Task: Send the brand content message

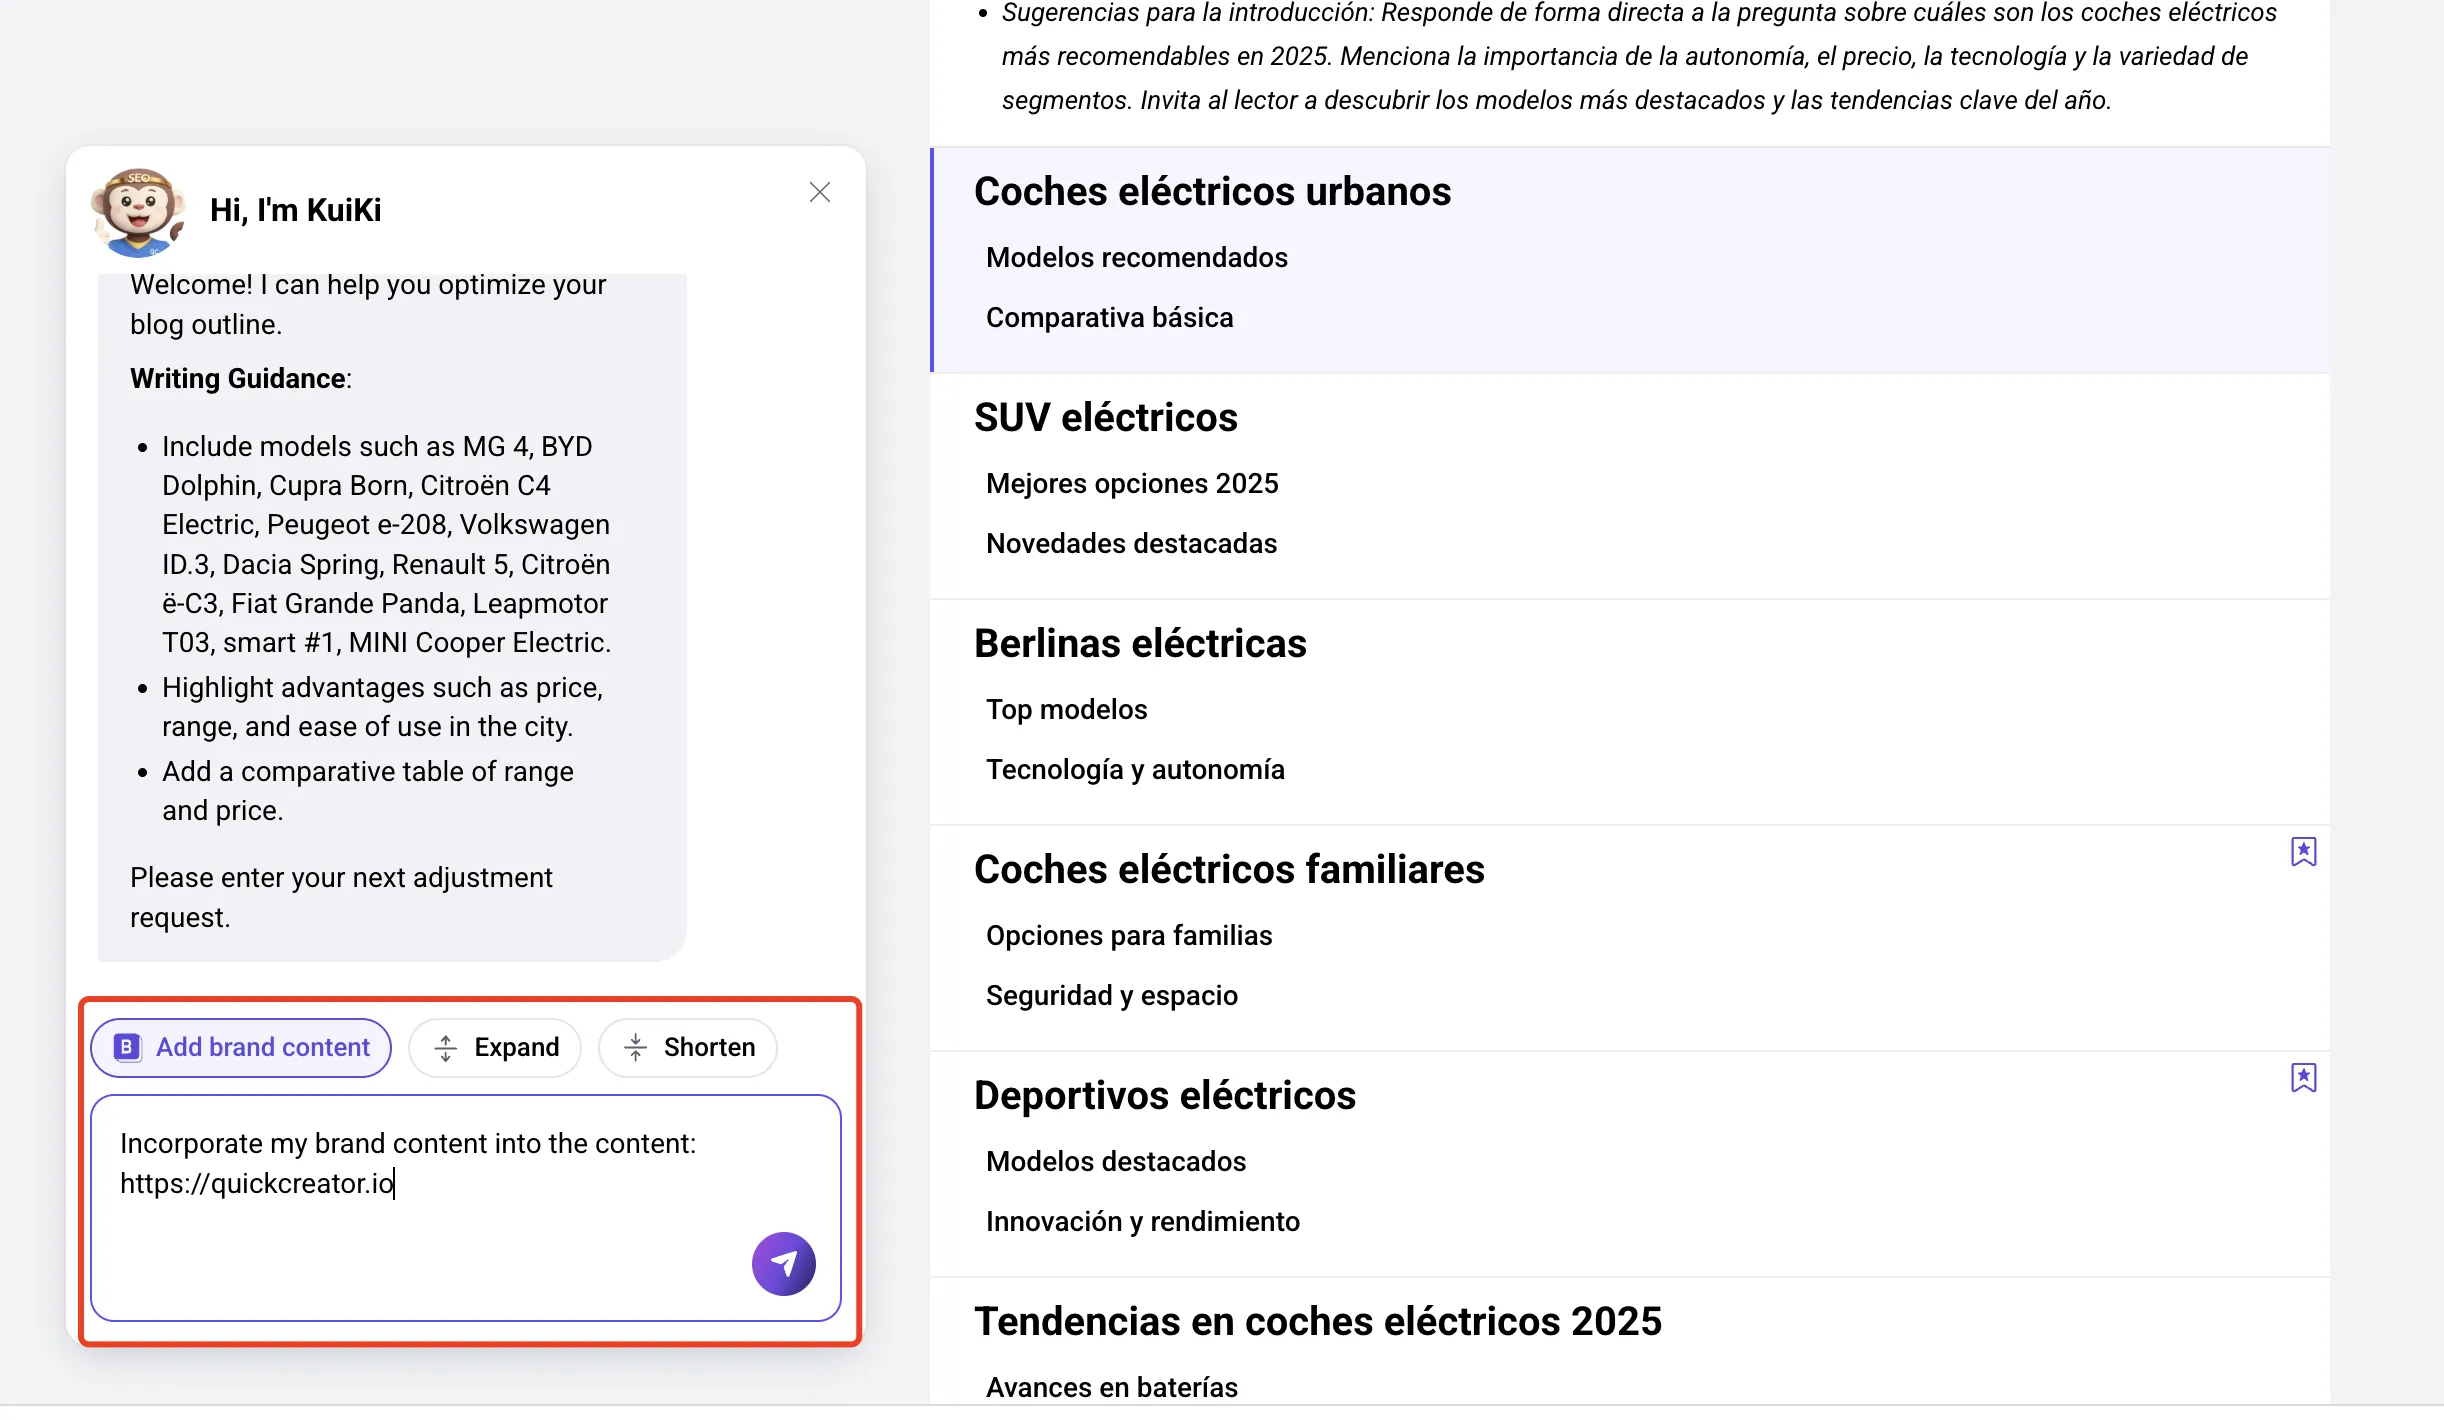Action: click(783, 1263)
